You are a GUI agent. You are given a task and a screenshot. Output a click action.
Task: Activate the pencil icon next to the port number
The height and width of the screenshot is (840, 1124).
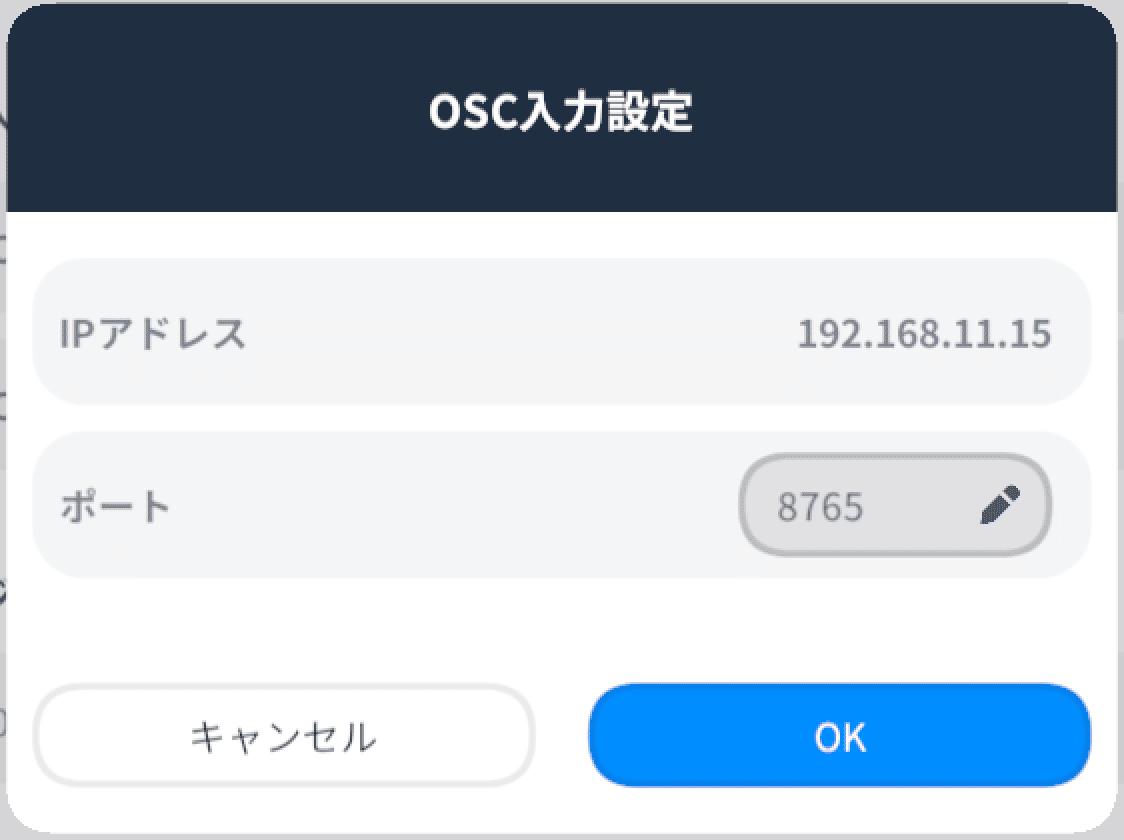pyautogui.click(x=1001, y=504)
